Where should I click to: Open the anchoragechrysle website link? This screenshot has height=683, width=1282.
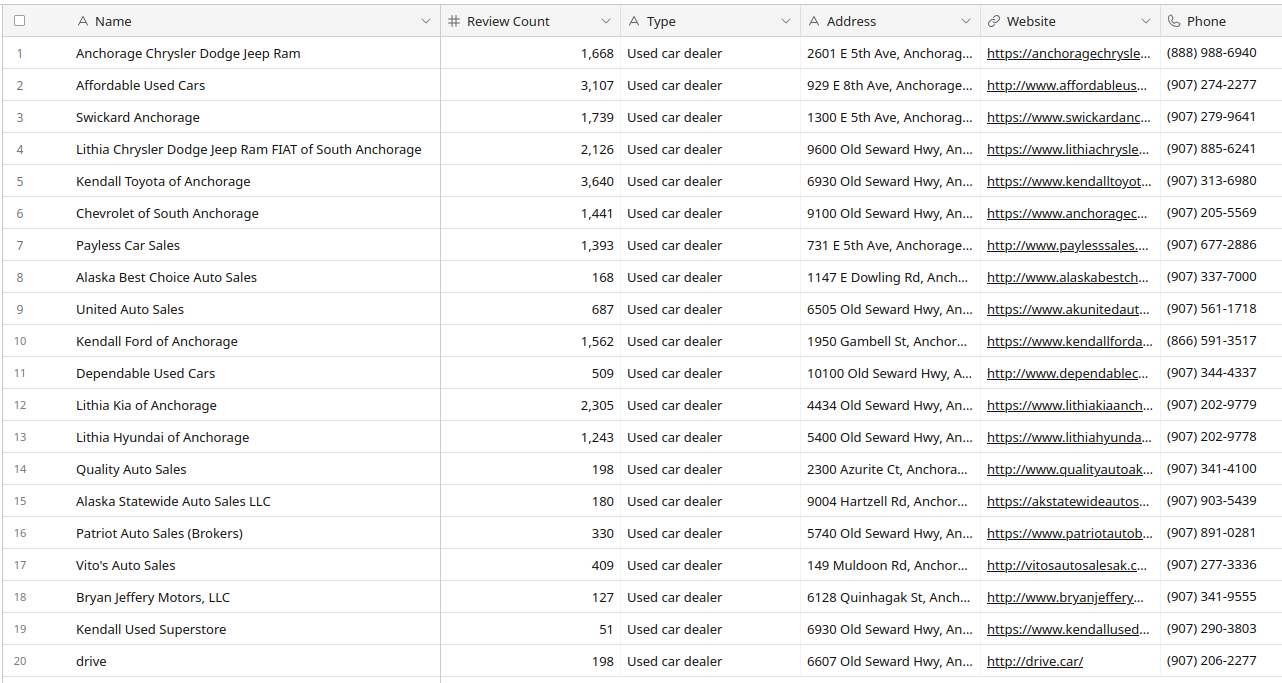[1069, 53]
